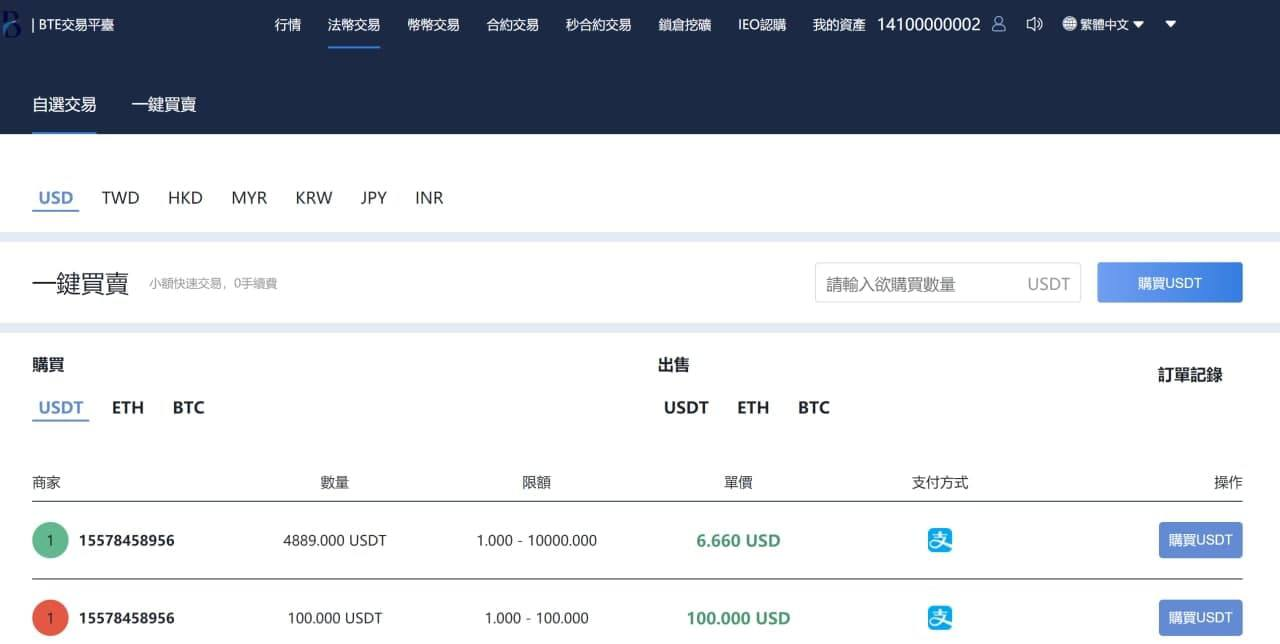The height and width of the screenshot is (644, 1280).
Task: Open the IEO認購 page
Action: 762,24
